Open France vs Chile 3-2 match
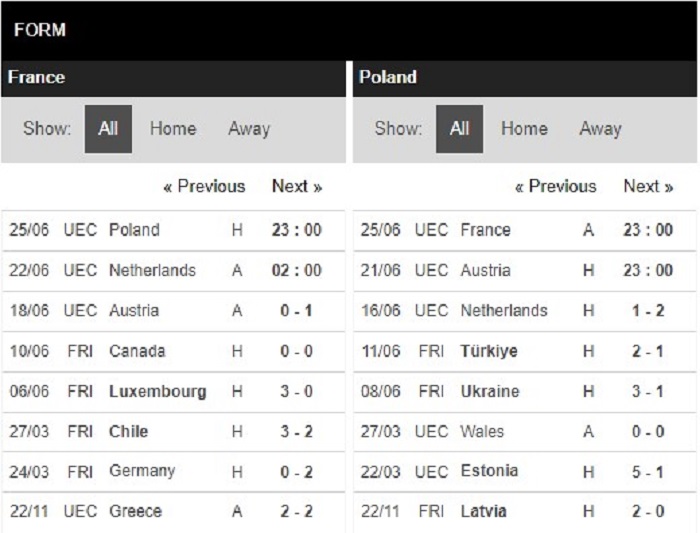Image resolution: width=700 pixels, height=533 pixels. tap(173, 432)
